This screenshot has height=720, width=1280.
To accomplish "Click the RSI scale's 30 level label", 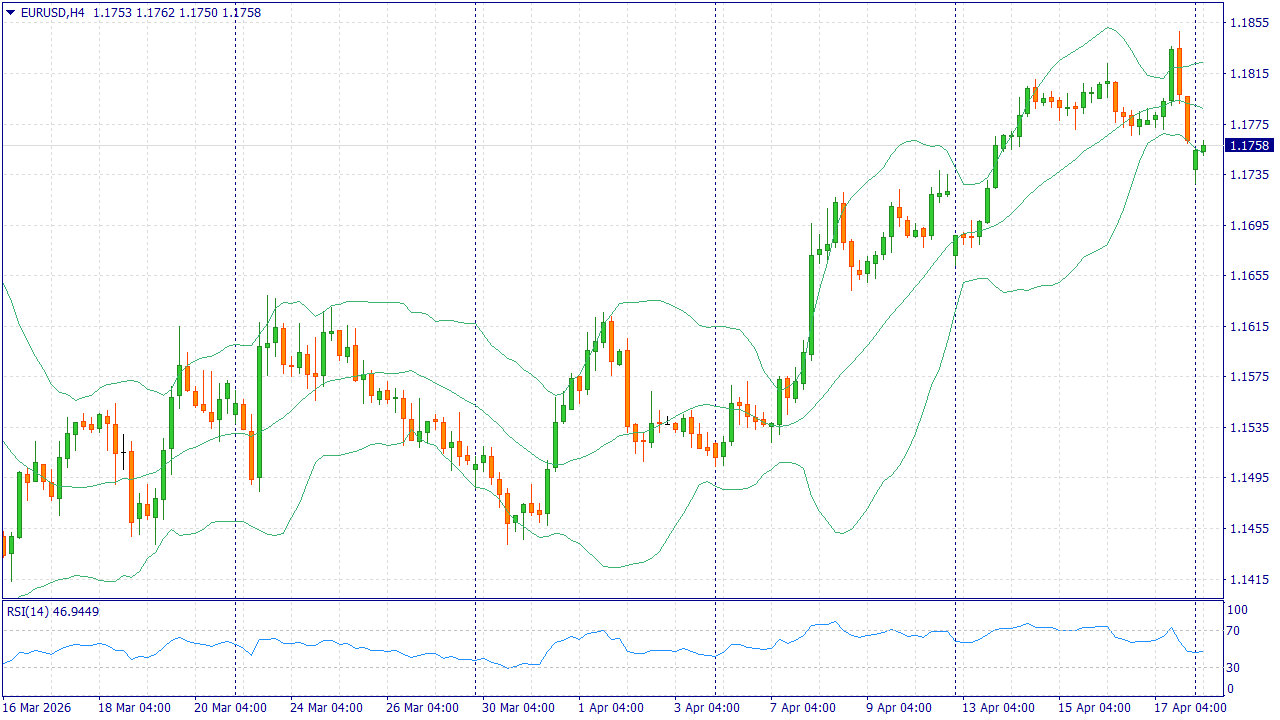I will 1234,668.
